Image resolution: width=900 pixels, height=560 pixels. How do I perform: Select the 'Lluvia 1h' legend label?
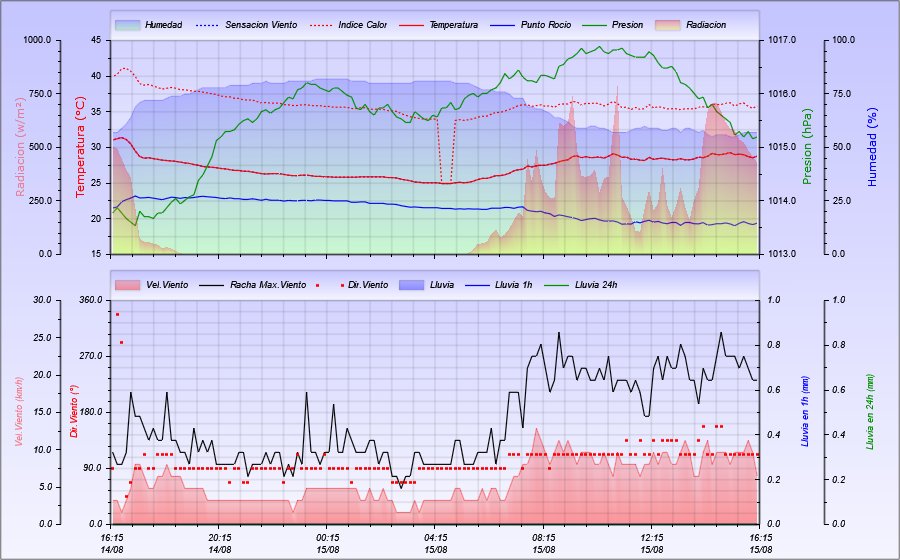point(514,285)
